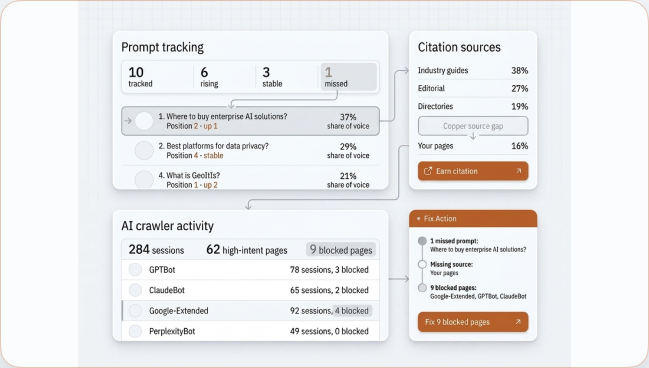Click the '9 blocked pages' step marker in Fix Action
Screen dimensions: 649x368
422,287
